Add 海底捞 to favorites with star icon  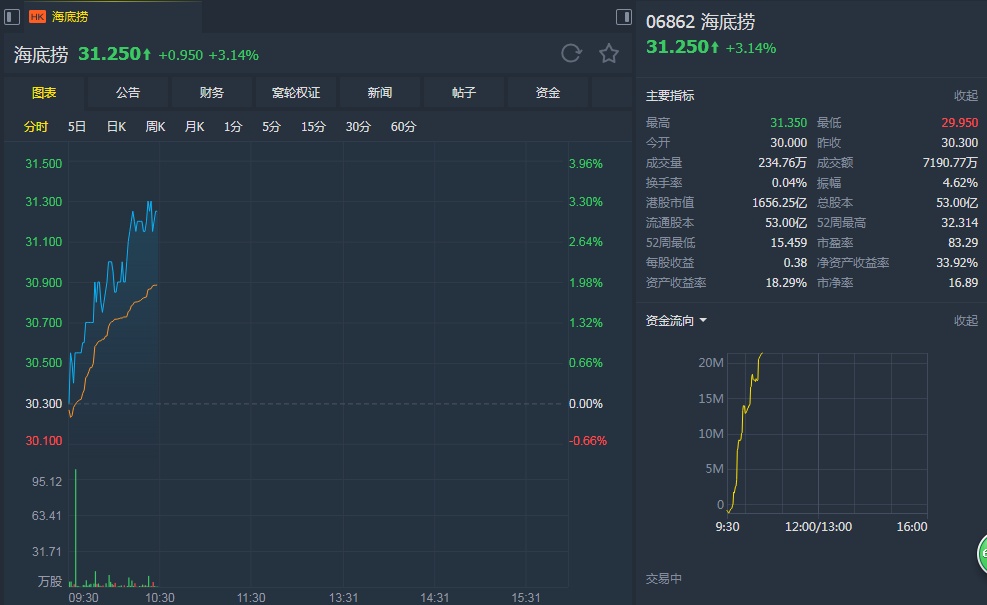pos(609,54)
